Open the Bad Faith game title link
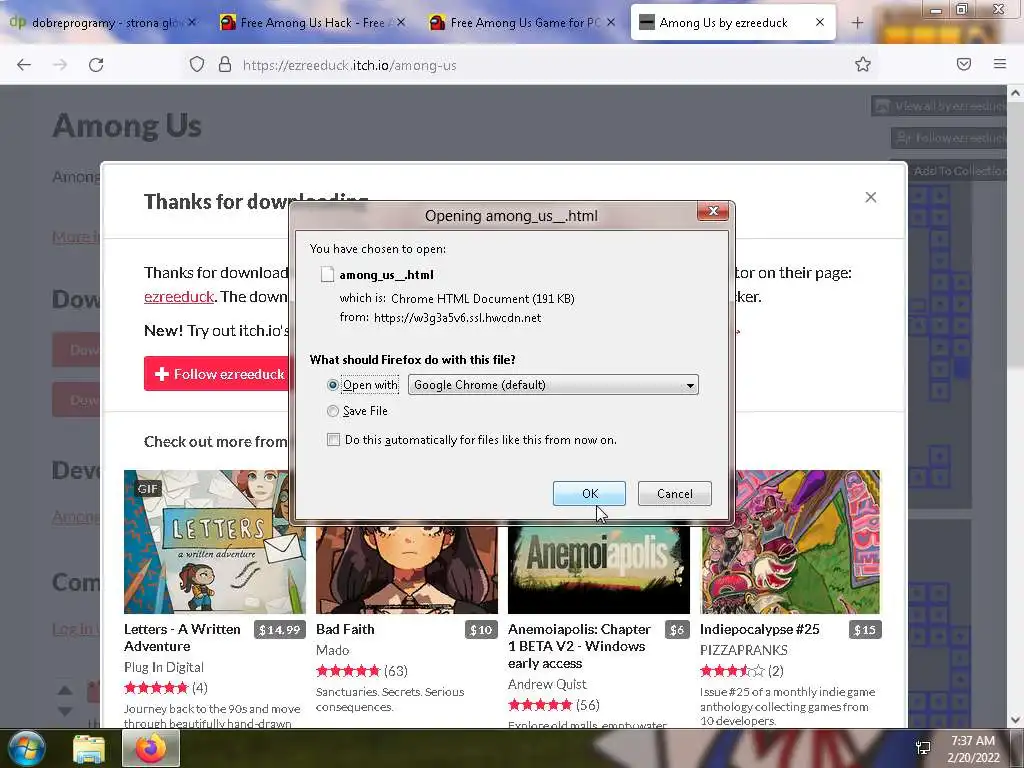1024x768 pixels. (x=345, y=629)
